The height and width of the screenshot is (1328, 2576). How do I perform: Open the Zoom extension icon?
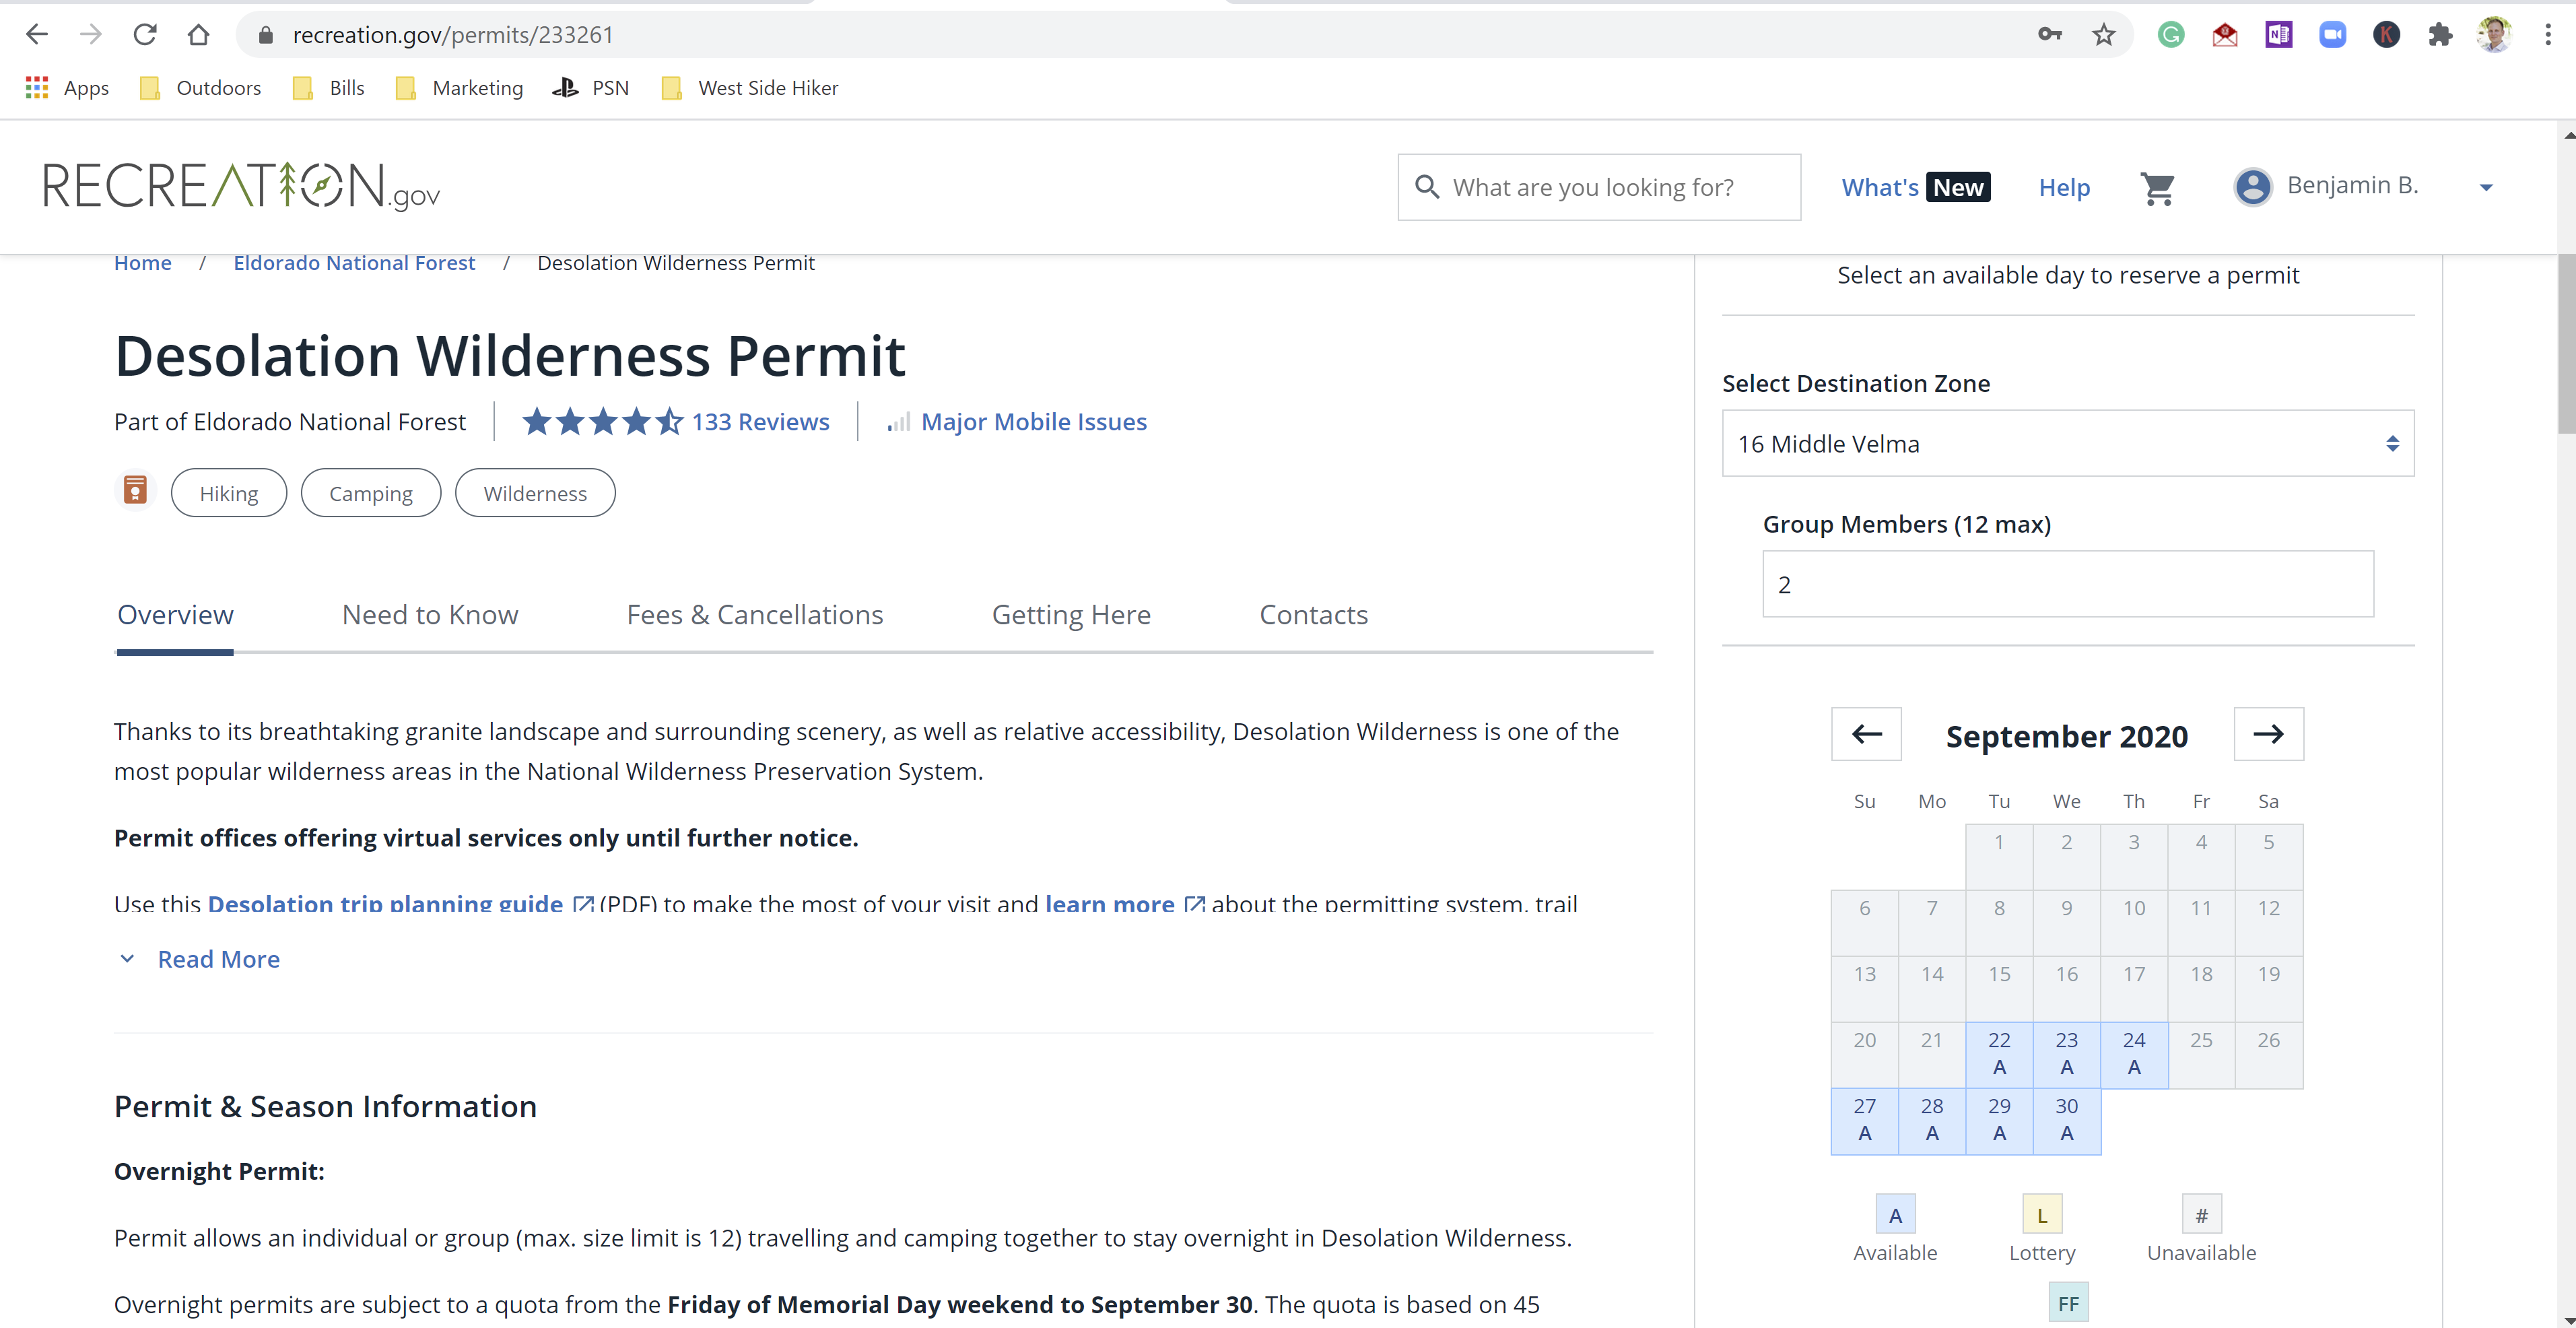2333,35
